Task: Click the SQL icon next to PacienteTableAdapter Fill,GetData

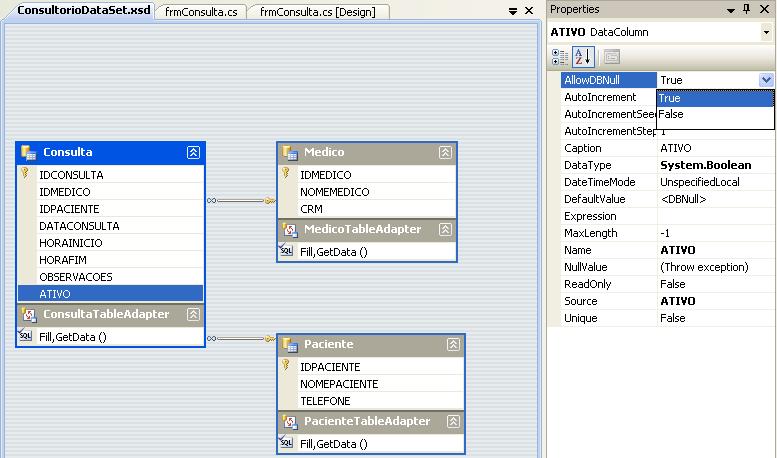Action: point(286,443)
